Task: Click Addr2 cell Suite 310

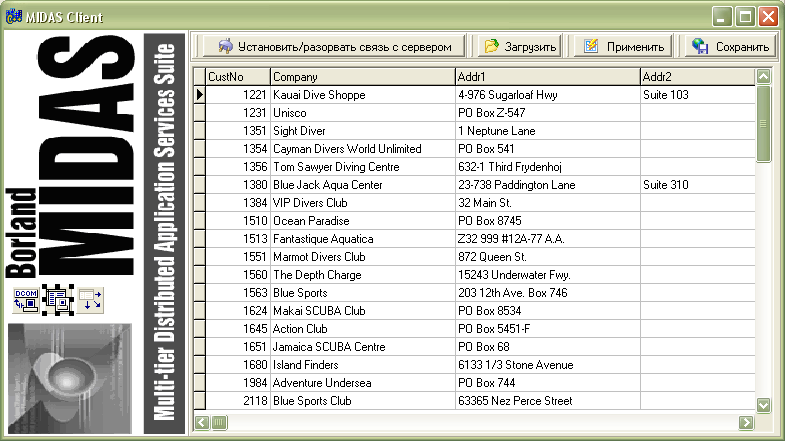Action: (x=698, y=185)
